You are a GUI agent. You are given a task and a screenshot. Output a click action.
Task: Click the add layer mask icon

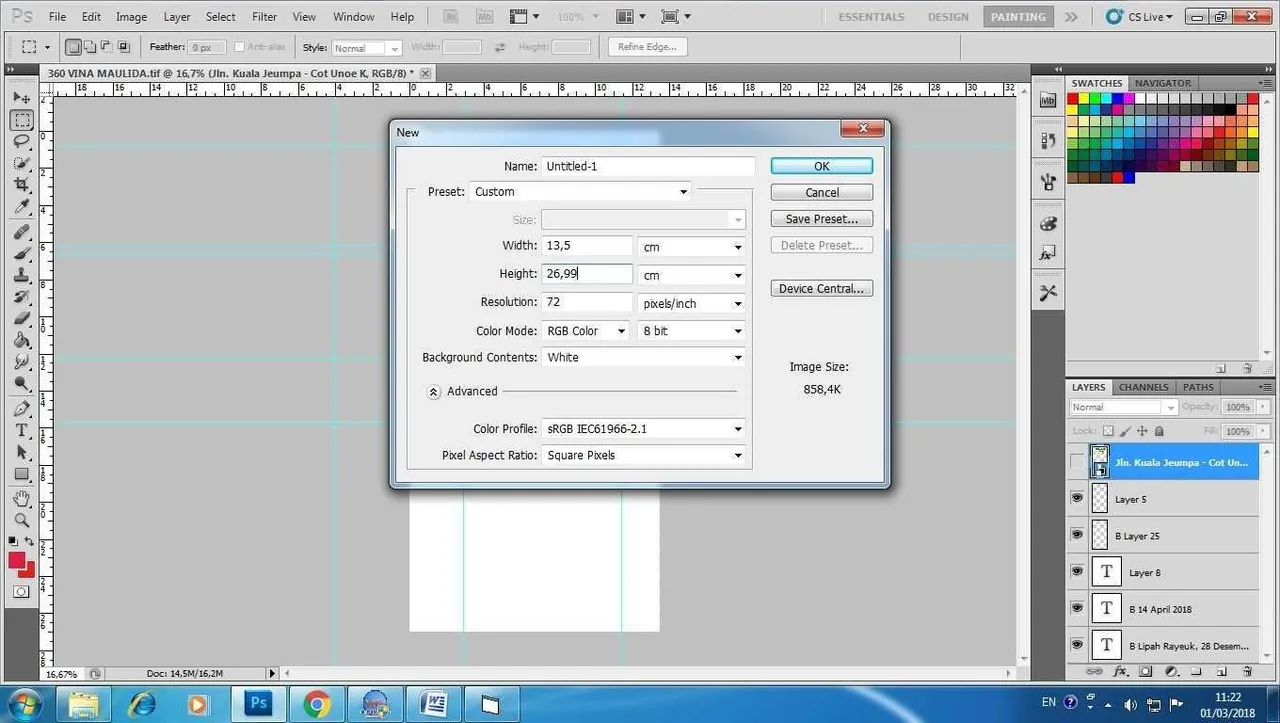(x=1146, y=672)
